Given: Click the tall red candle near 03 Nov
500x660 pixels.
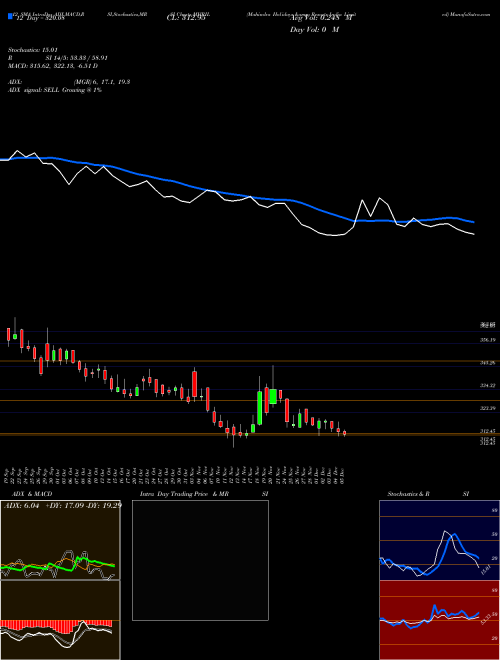Looking at the screenshot, I should (x=195, y=384).
